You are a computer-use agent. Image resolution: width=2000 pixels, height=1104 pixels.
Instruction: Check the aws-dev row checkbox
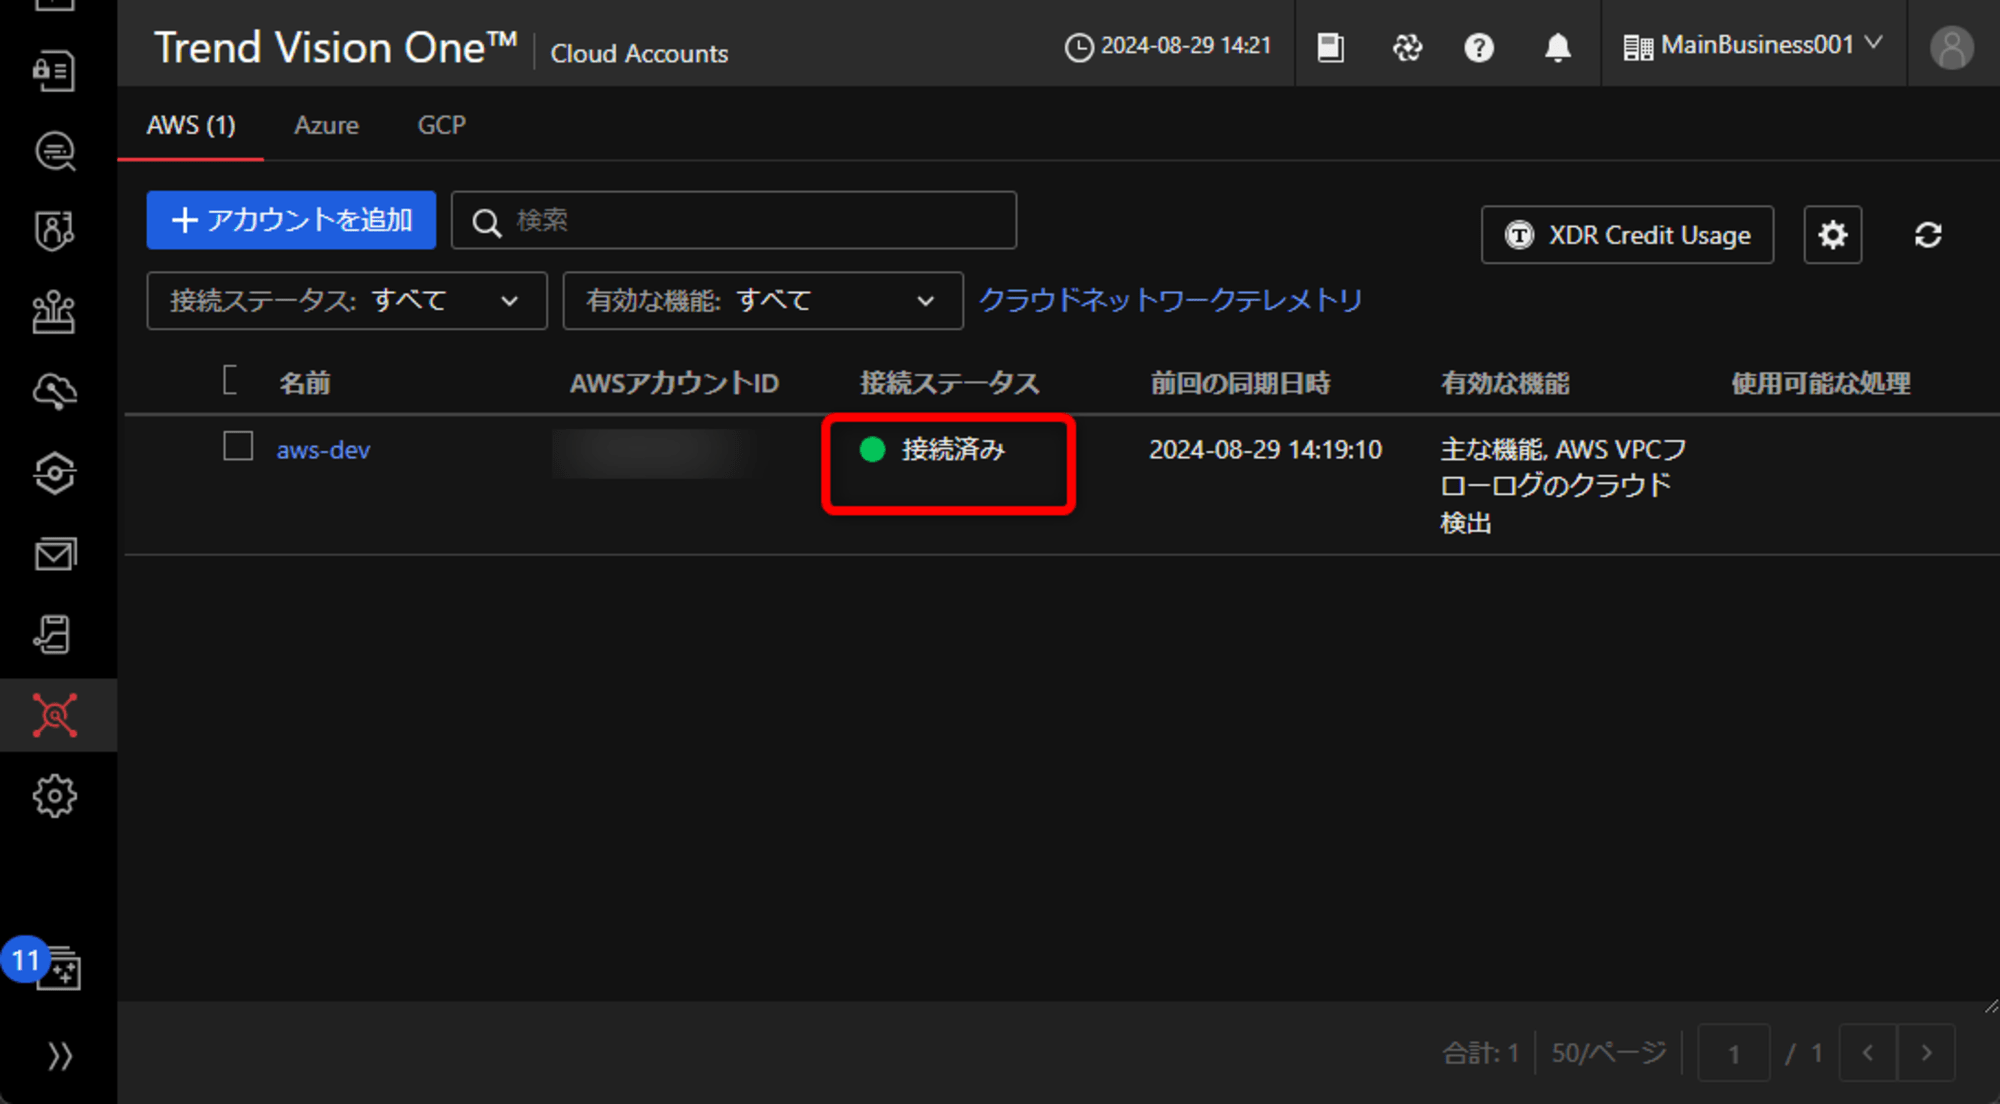238,446
